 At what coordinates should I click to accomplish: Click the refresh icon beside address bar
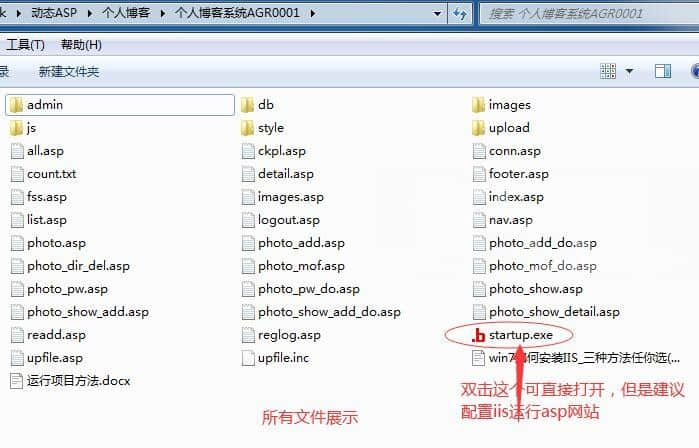(x=460, y=13)
